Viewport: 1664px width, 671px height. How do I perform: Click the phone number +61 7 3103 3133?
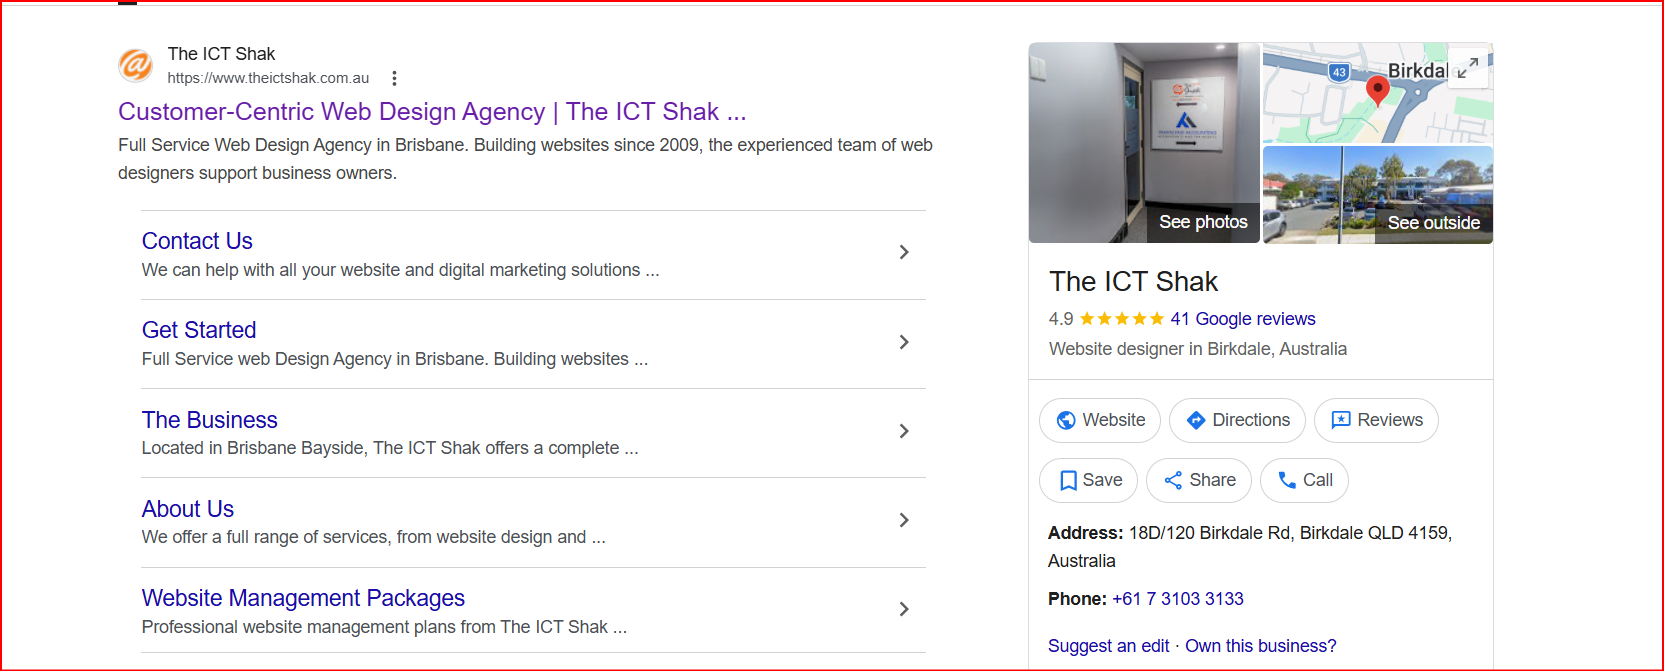1178,599
